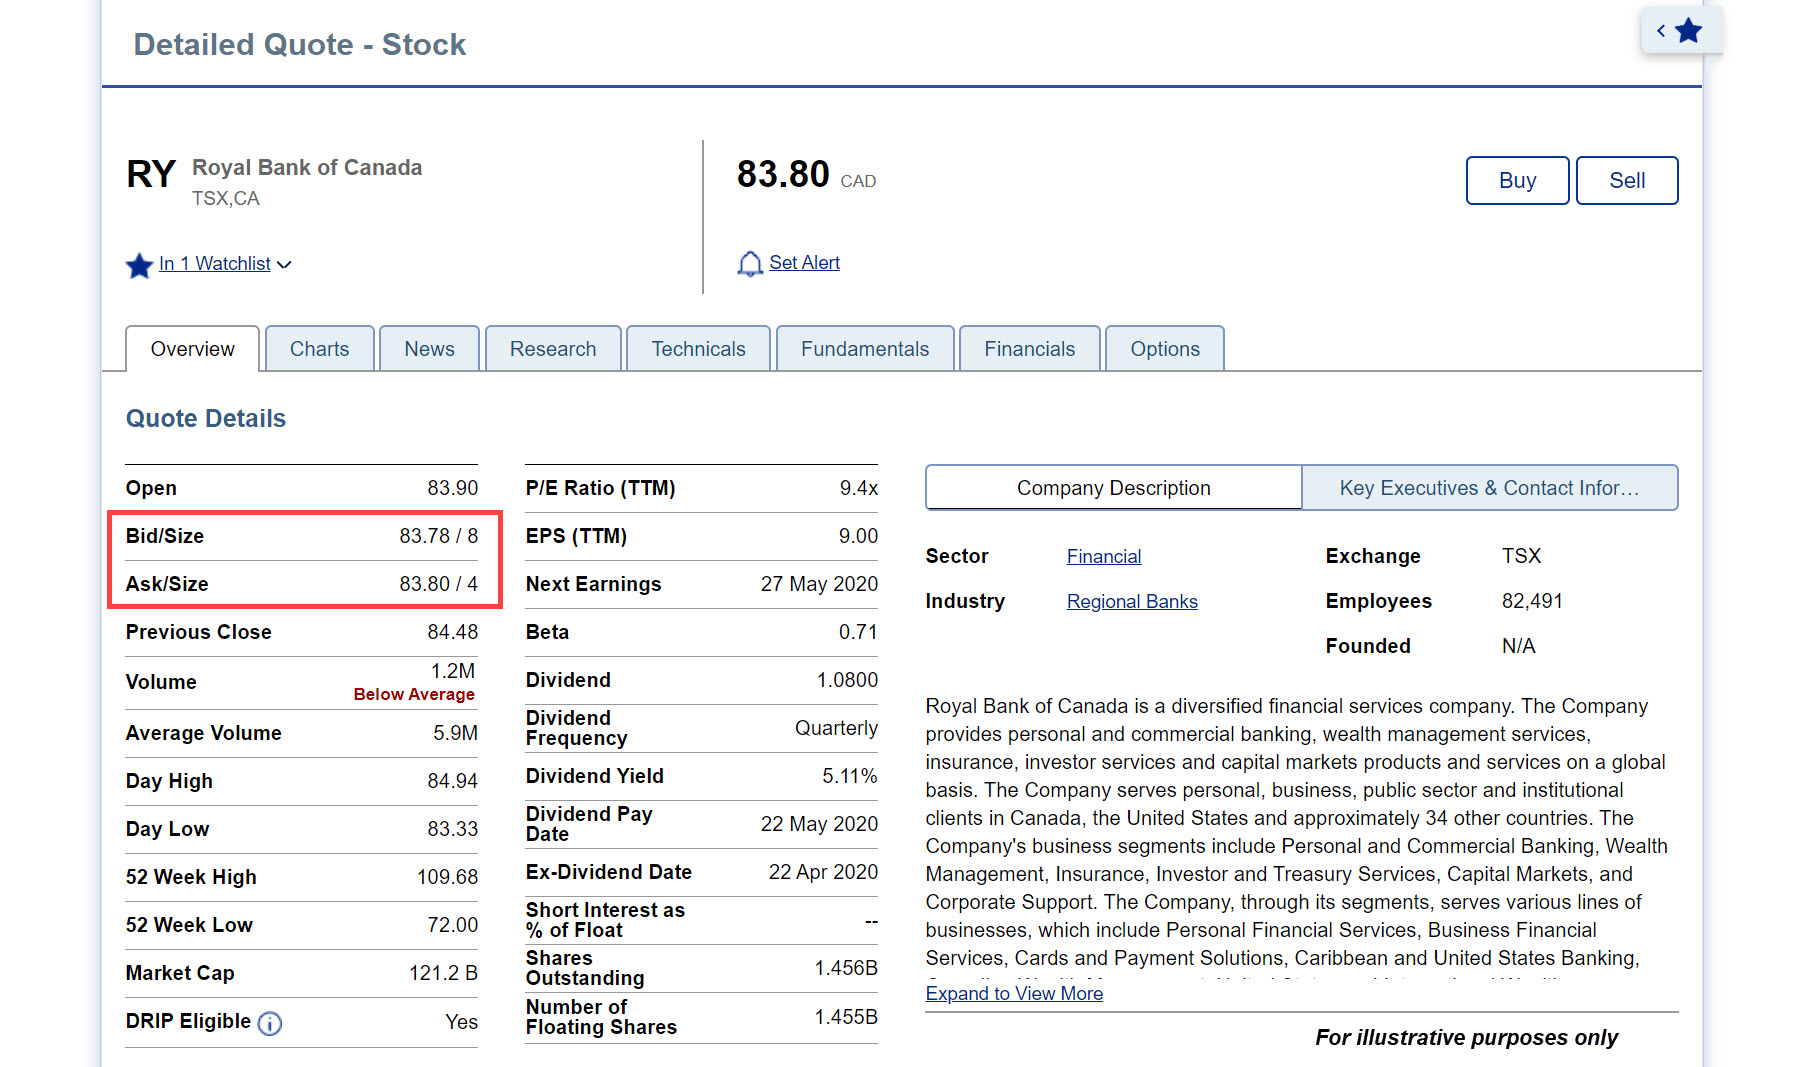The height and width of the screenshot is (1067, 1800).
Task: View the Financials tab
Action: [x=1029, y=349]
